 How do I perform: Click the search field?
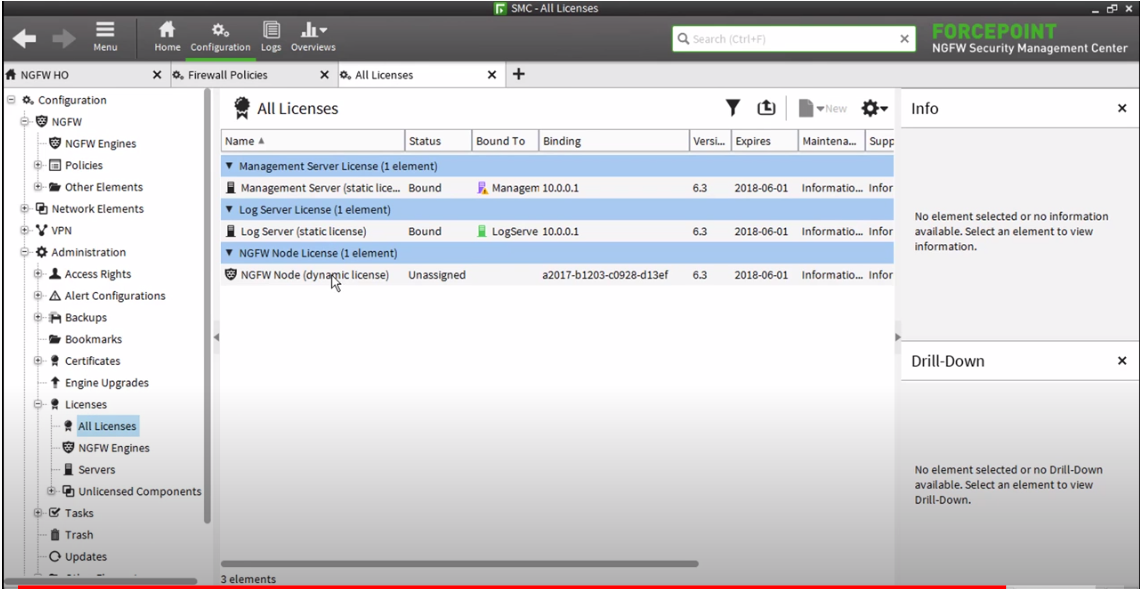point(792,39)
